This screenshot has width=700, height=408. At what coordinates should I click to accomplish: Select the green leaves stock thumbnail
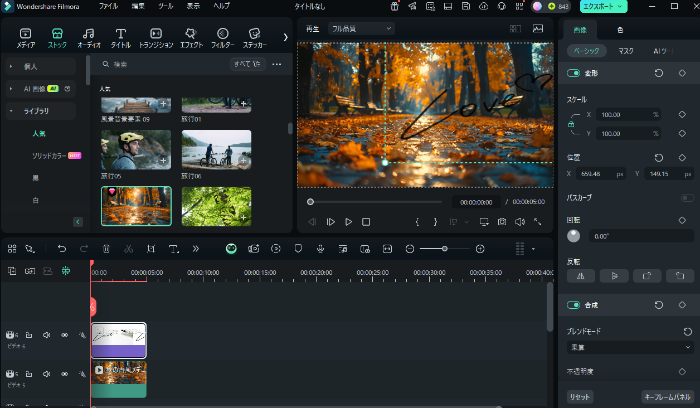(x=217, y=206)
